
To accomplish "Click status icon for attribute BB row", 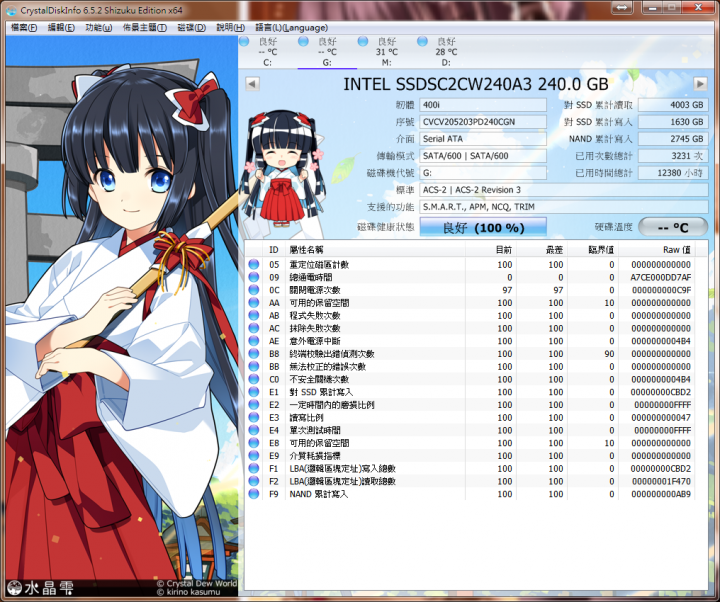I will click(x=253, y=366).
